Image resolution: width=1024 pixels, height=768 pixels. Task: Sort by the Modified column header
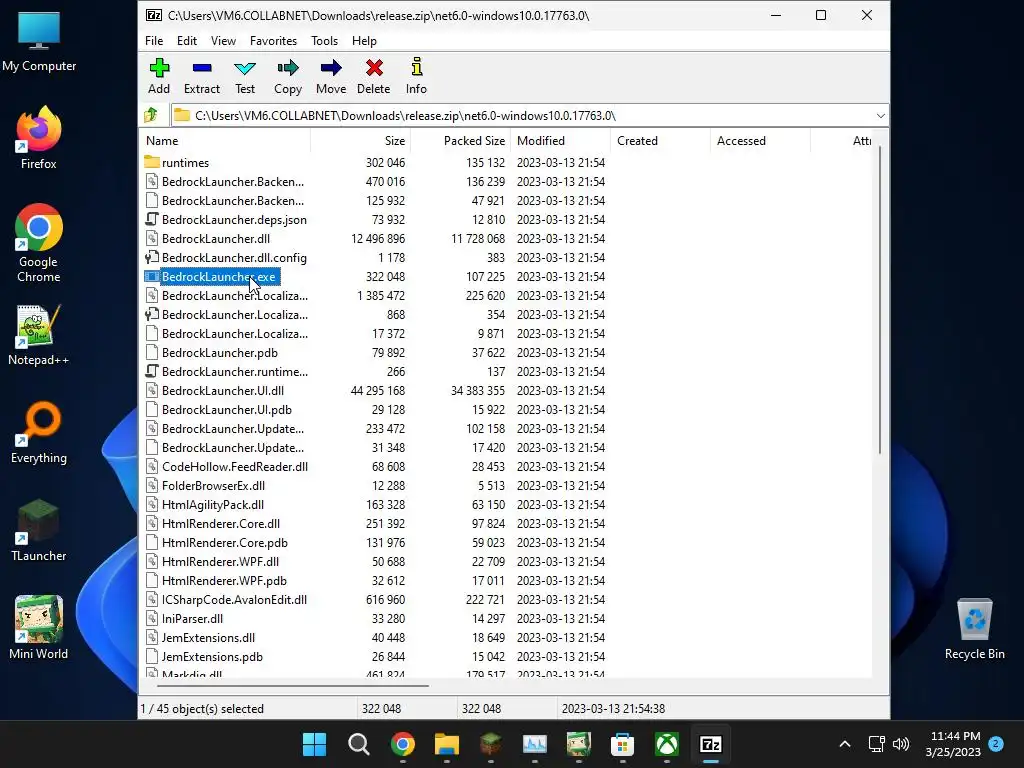pyautogui.click(x=561, y=140)
